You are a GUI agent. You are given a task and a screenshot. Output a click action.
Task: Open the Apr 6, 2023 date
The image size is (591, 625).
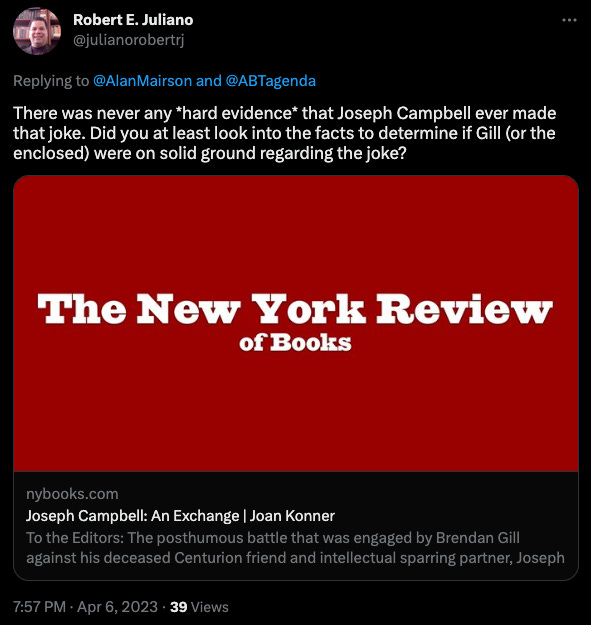(x=118, y=607)
